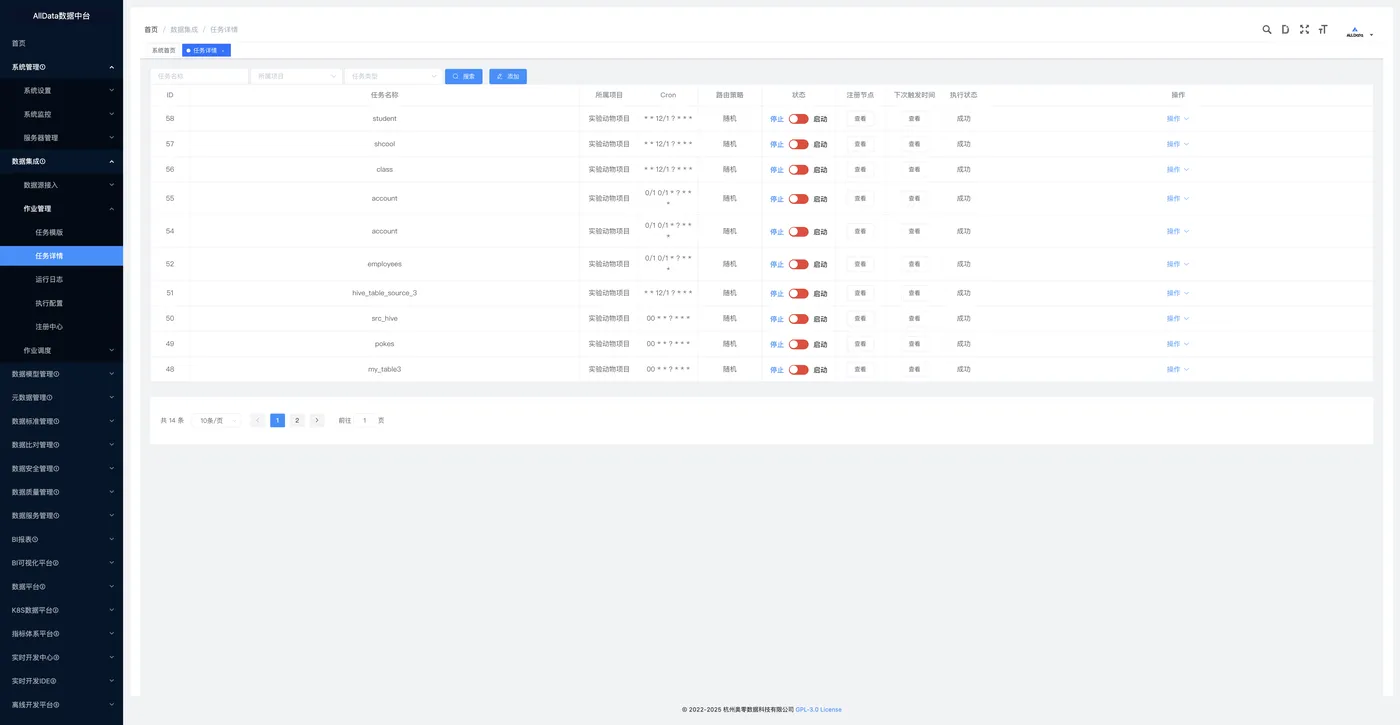Go to page 2 of pagination

(x=297, y=421)
